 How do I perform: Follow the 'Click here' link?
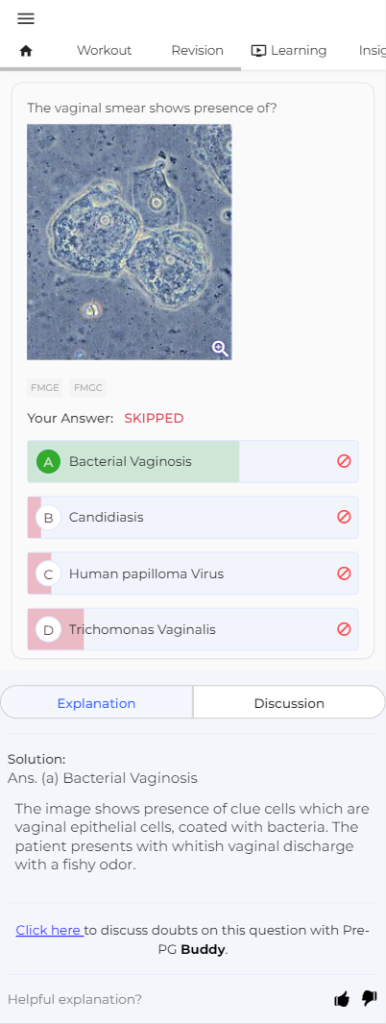point(49,930)
